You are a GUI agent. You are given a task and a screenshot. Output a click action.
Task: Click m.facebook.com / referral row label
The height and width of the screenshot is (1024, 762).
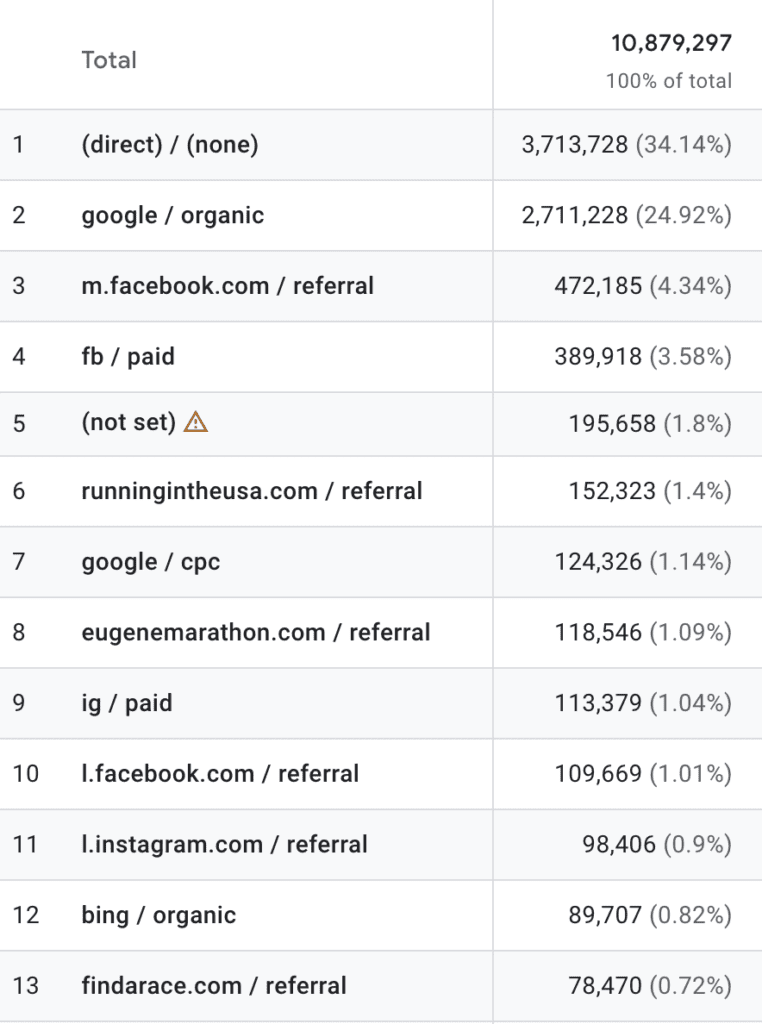click(x=227, y=286)
